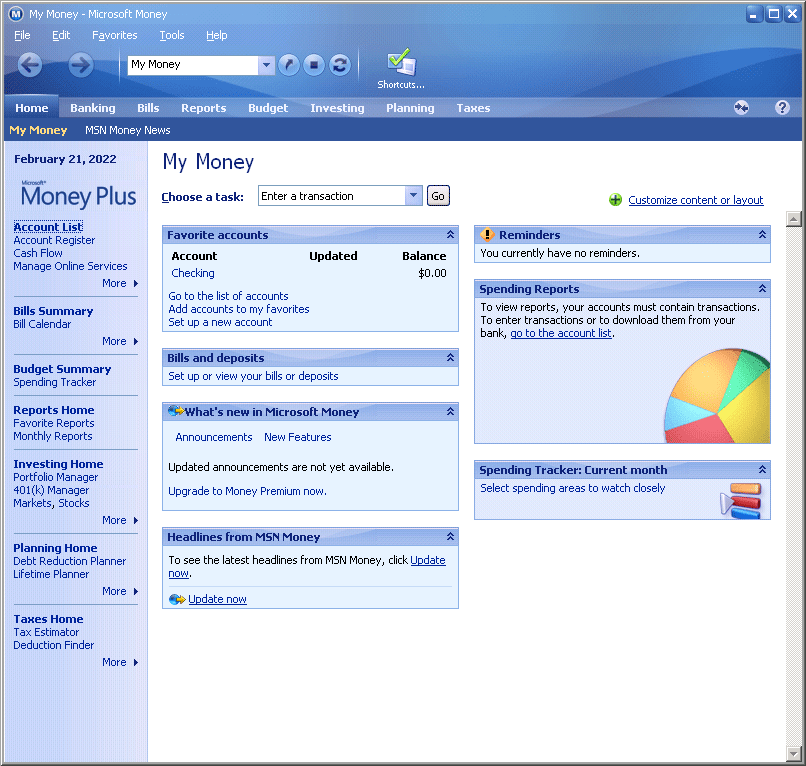Switch to the Investing tab
This screenshot has height=766, width=806.
337,108
